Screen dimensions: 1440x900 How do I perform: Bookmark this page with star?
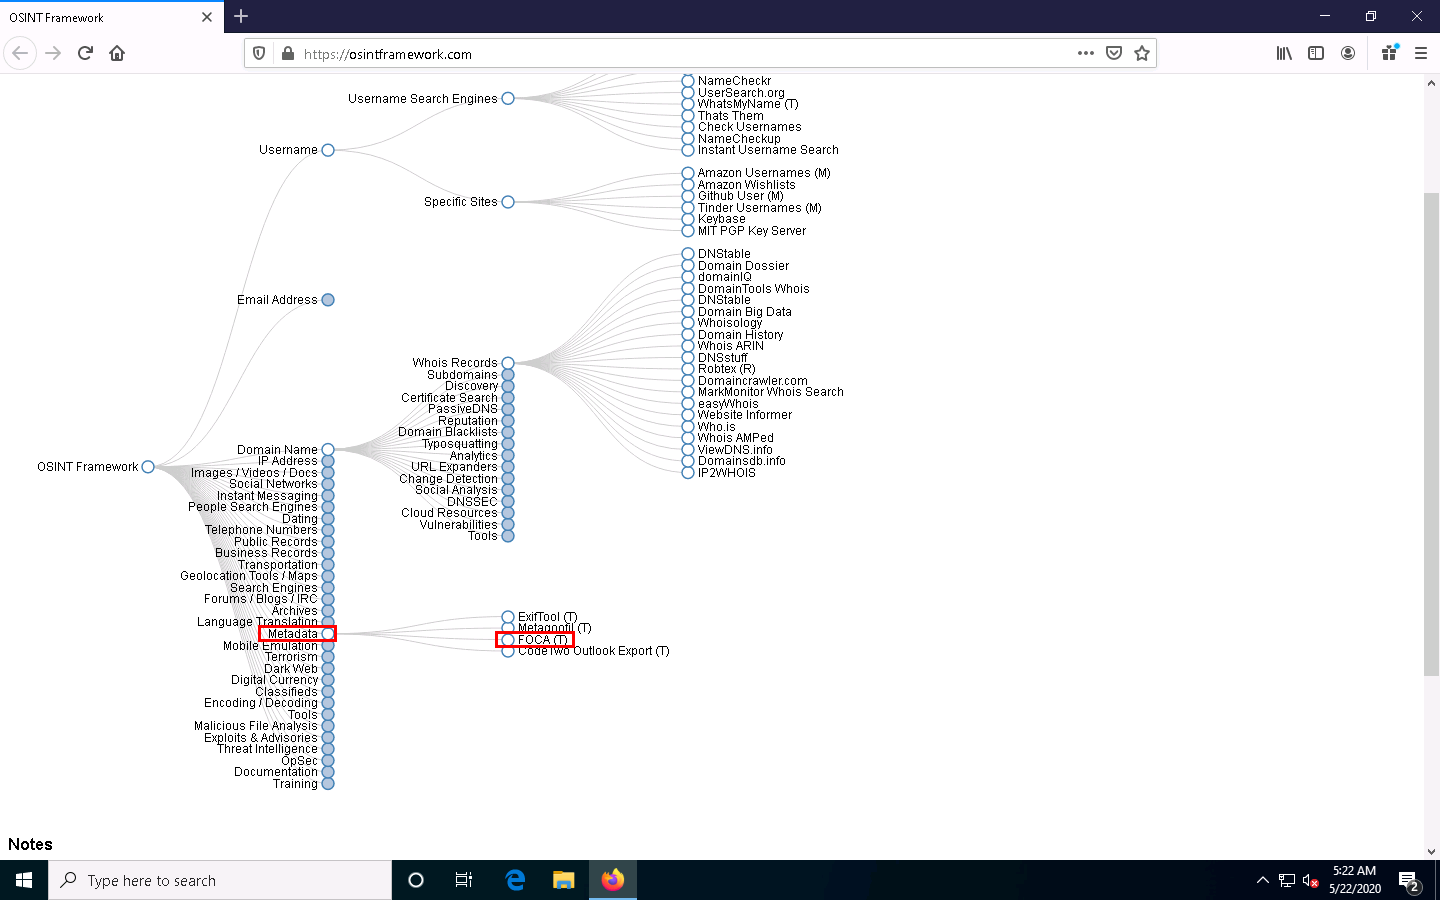coord(1142,53)
